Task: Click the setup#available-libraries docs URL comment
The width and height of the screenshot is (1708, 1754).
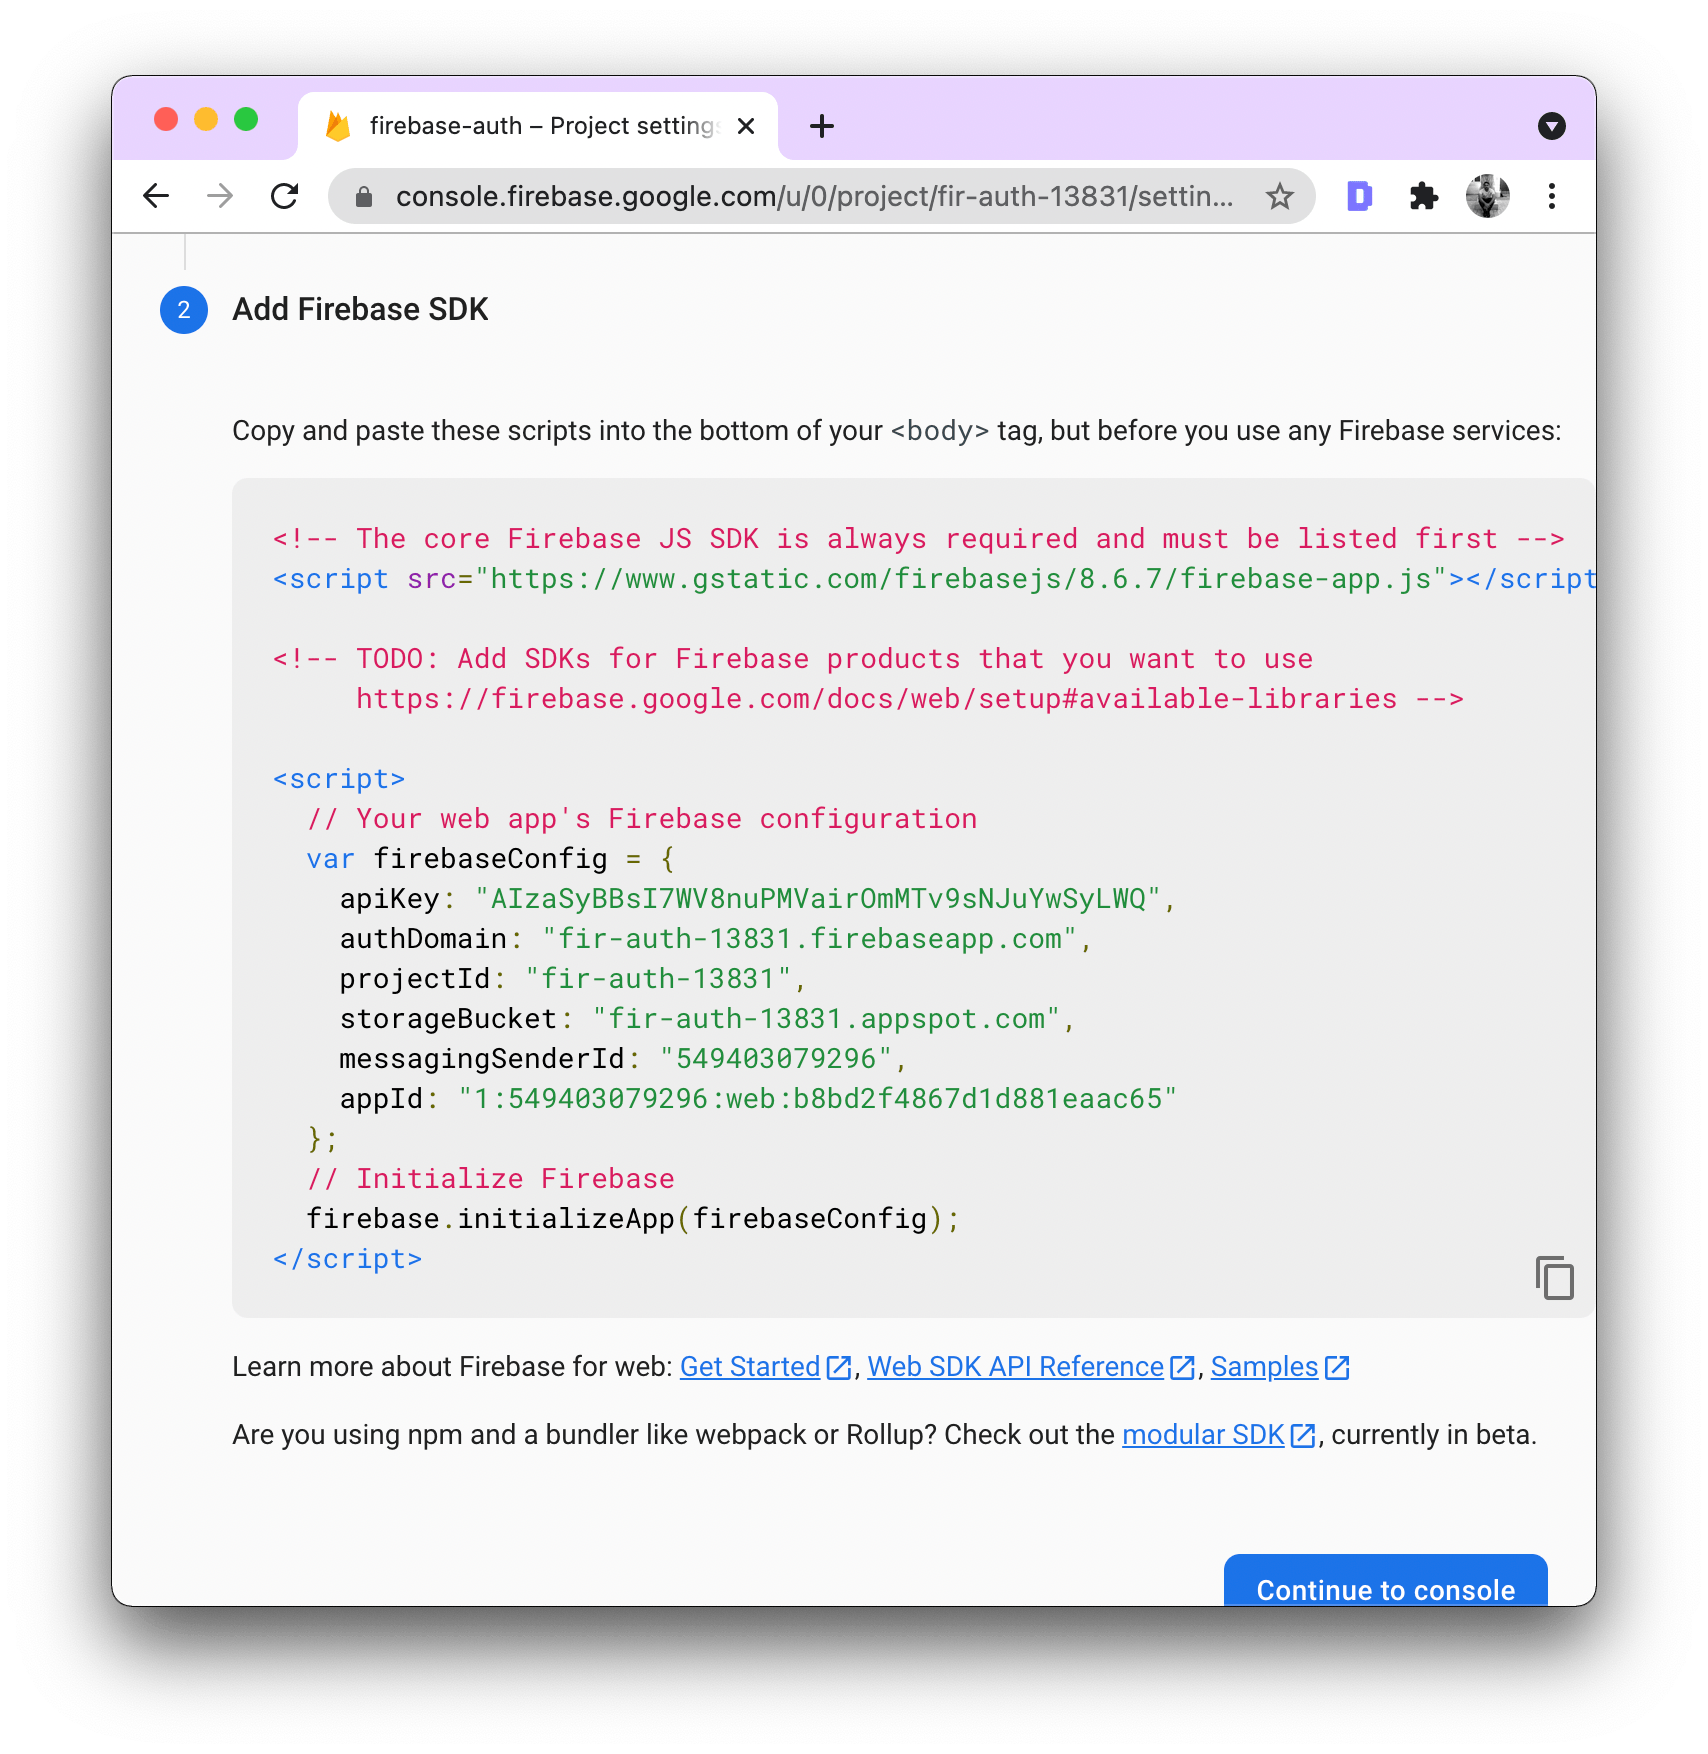Action: pyautogui.click(x=877, y=699)
